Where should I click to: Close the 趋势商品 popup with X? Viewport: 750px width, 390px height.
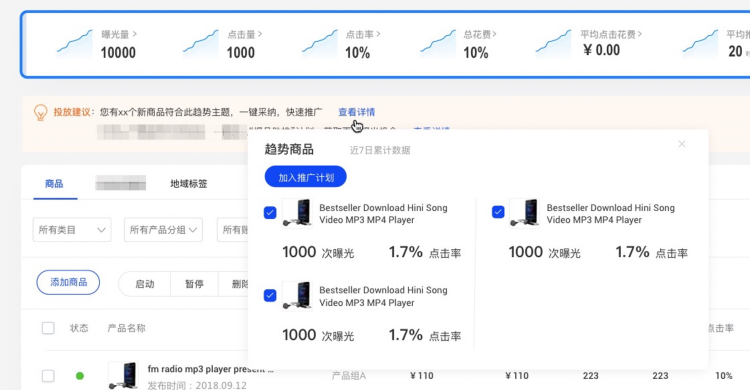[682, 144]
